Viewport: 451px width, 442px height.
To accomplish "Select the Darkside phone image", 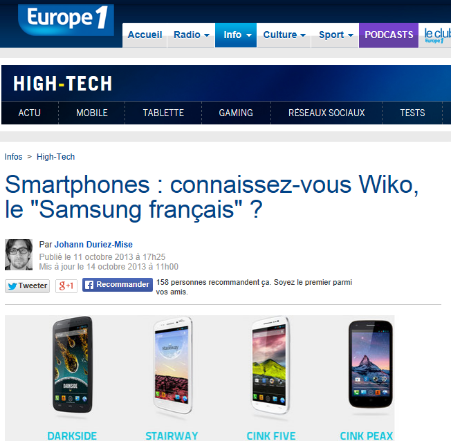I will (x=72, y=365).
